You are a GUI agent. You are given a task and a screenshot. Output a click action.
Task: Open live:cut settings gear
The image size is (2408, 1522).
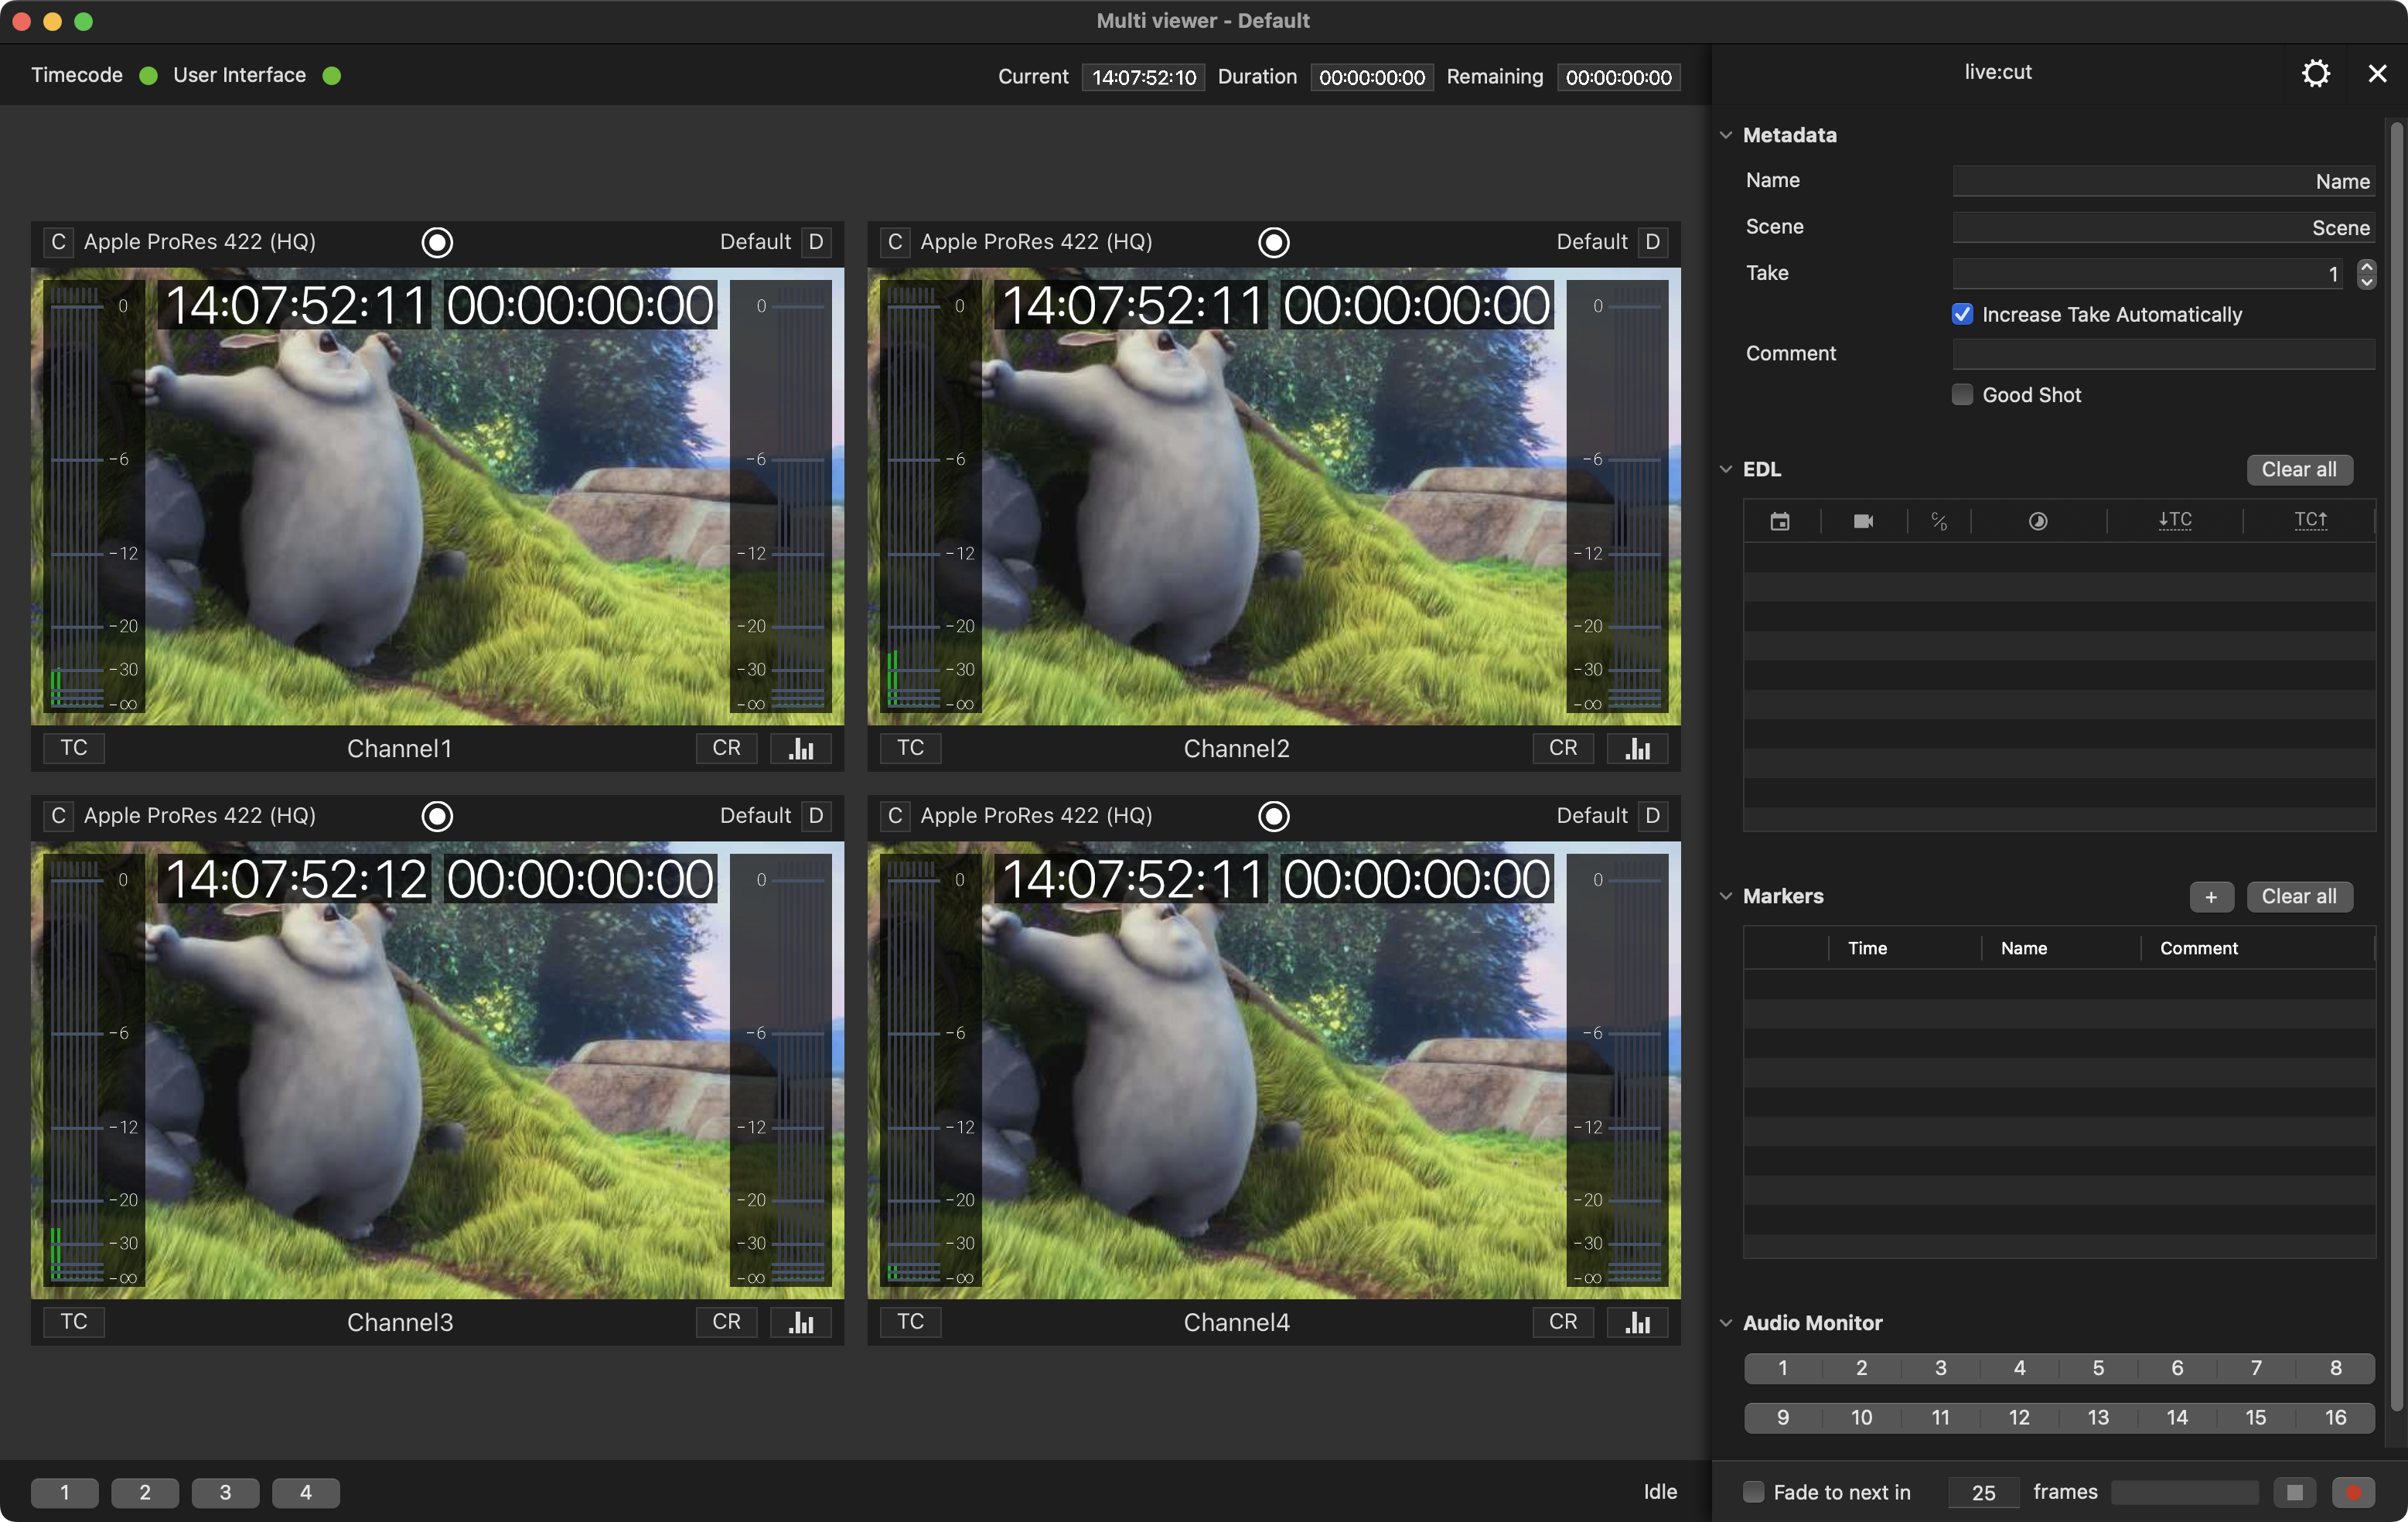tap(2316, 73)
